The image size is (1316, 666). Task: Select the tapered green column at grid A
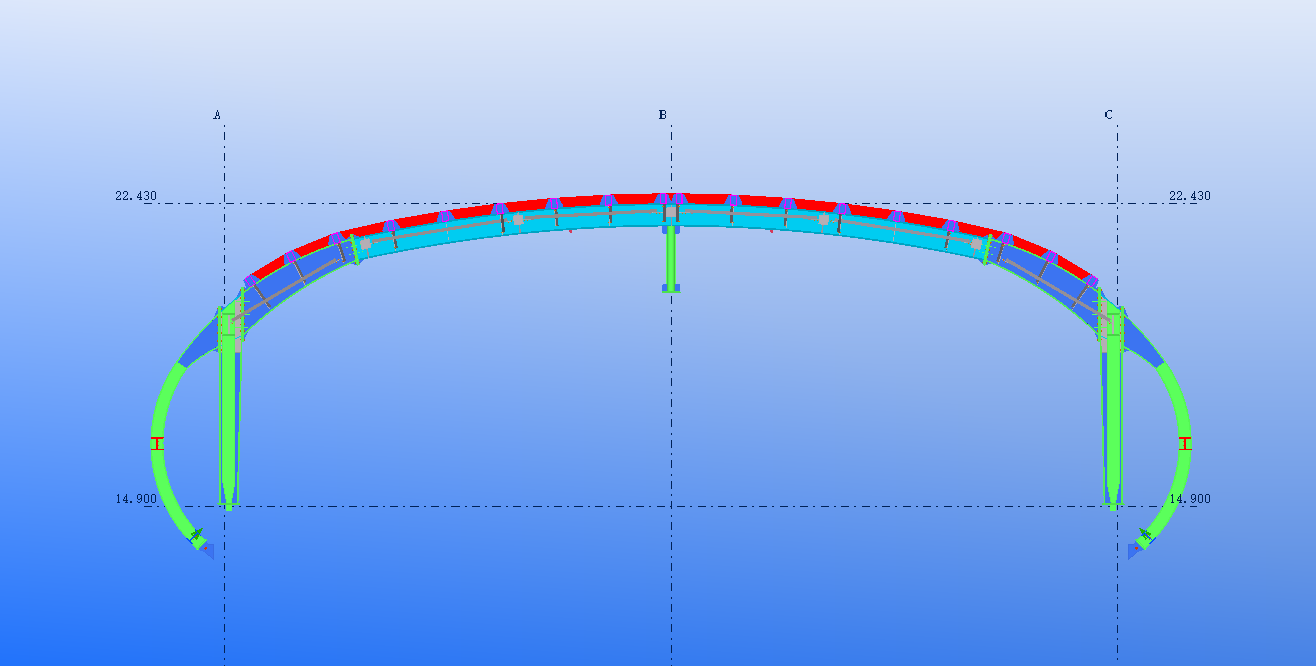click(229, 420)
